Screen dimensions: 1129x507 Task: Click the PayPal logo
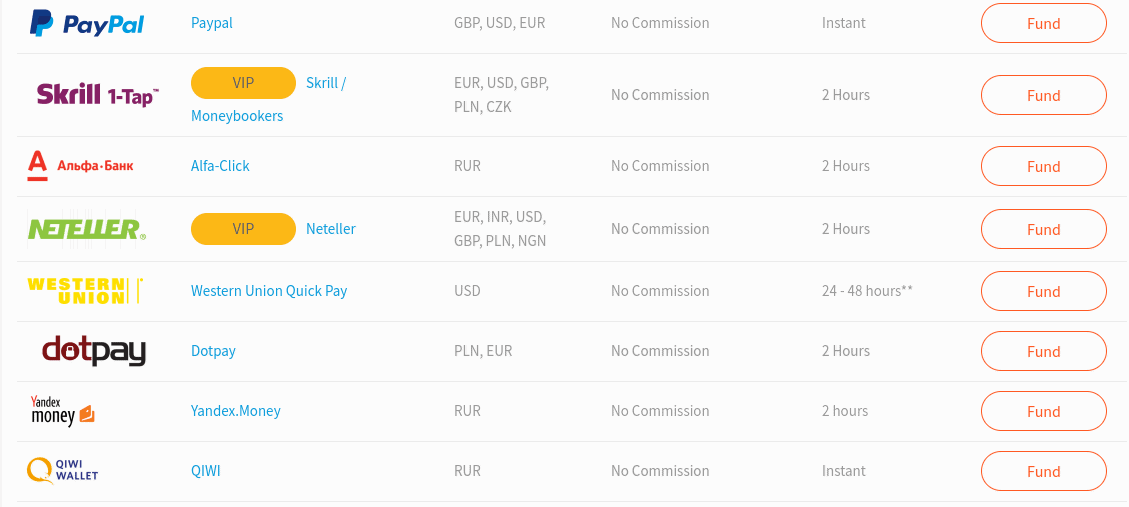pyautogui.click(x=86, y=23)
